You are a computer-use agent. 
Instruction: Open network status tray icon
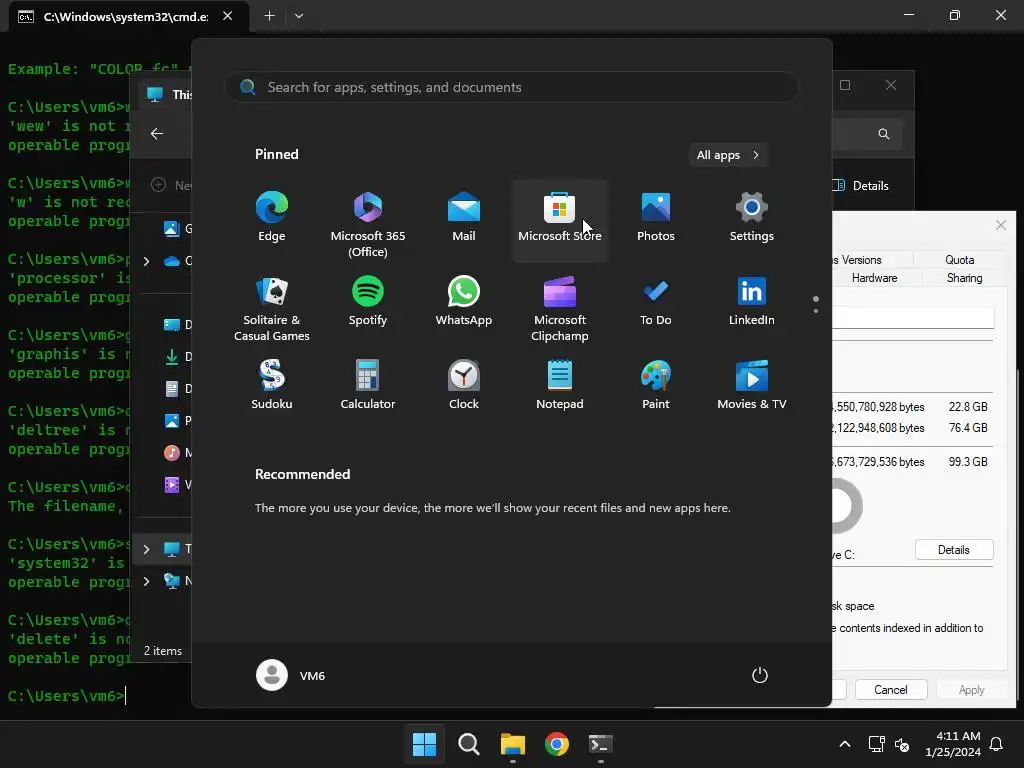(x=876, y=744)
